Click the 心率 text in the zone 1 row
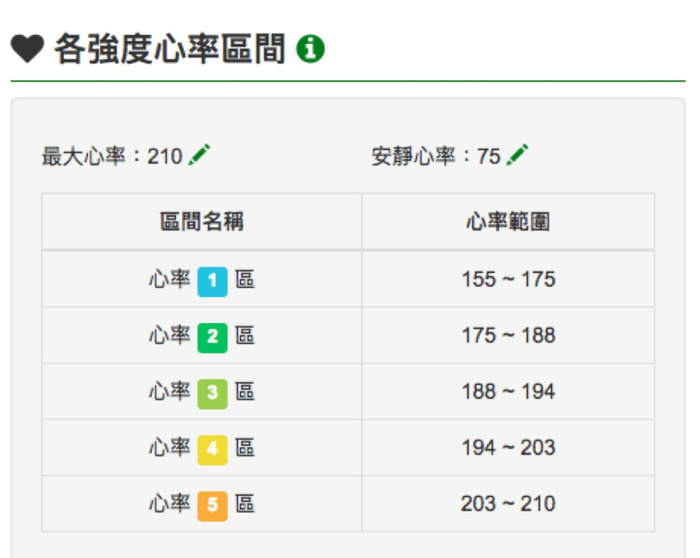700x558 pixels. [169, 280]
